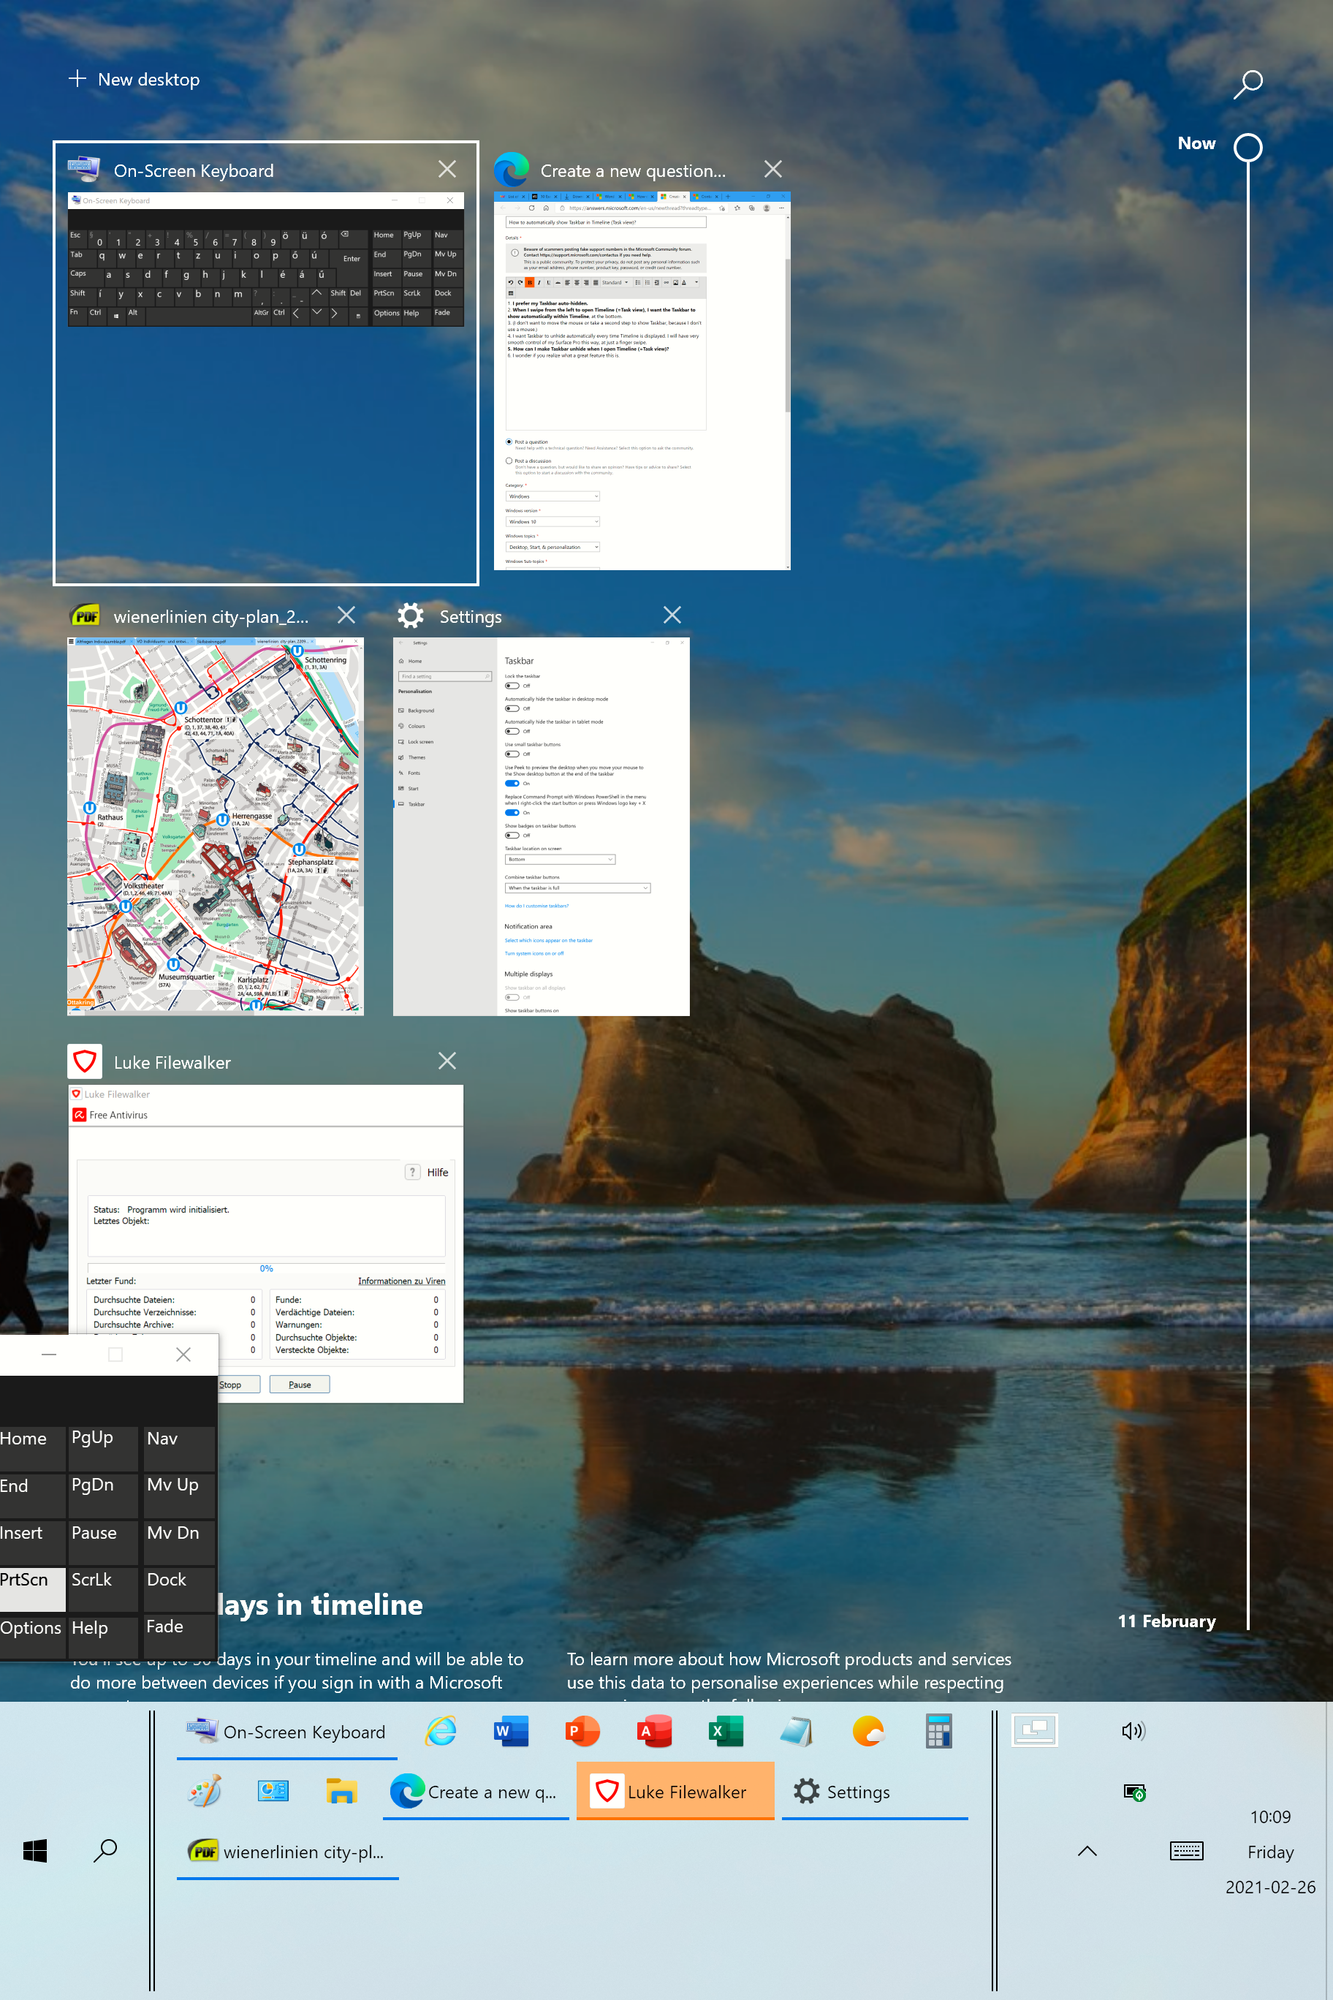Open Excel from the taskbar
The width and height of the screenshot is (1333, 2000).
tap(725, 1731)
